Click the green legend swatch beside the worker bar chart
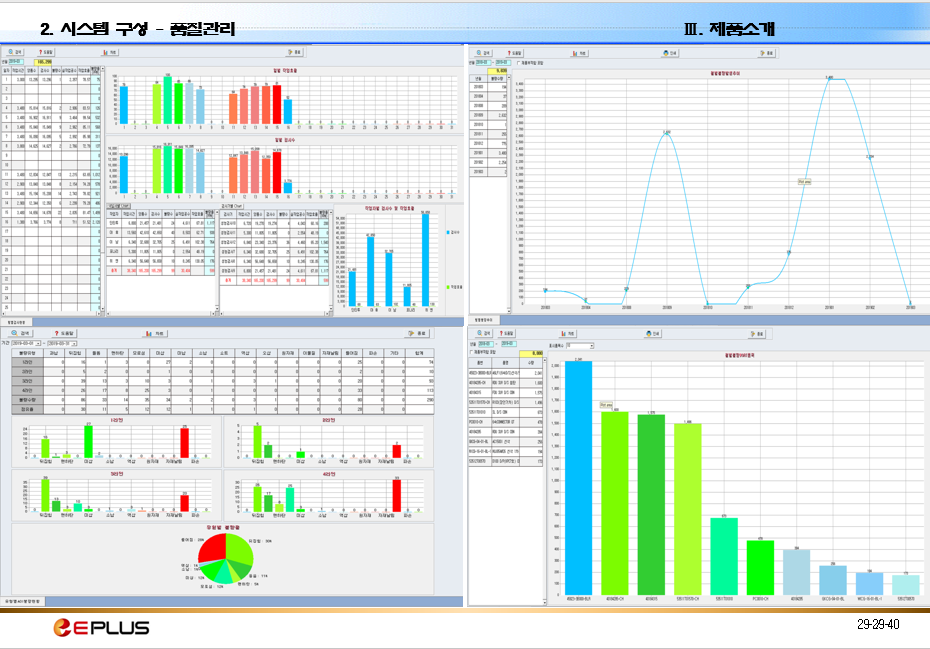Screen dimensions: 930x649 448,287
